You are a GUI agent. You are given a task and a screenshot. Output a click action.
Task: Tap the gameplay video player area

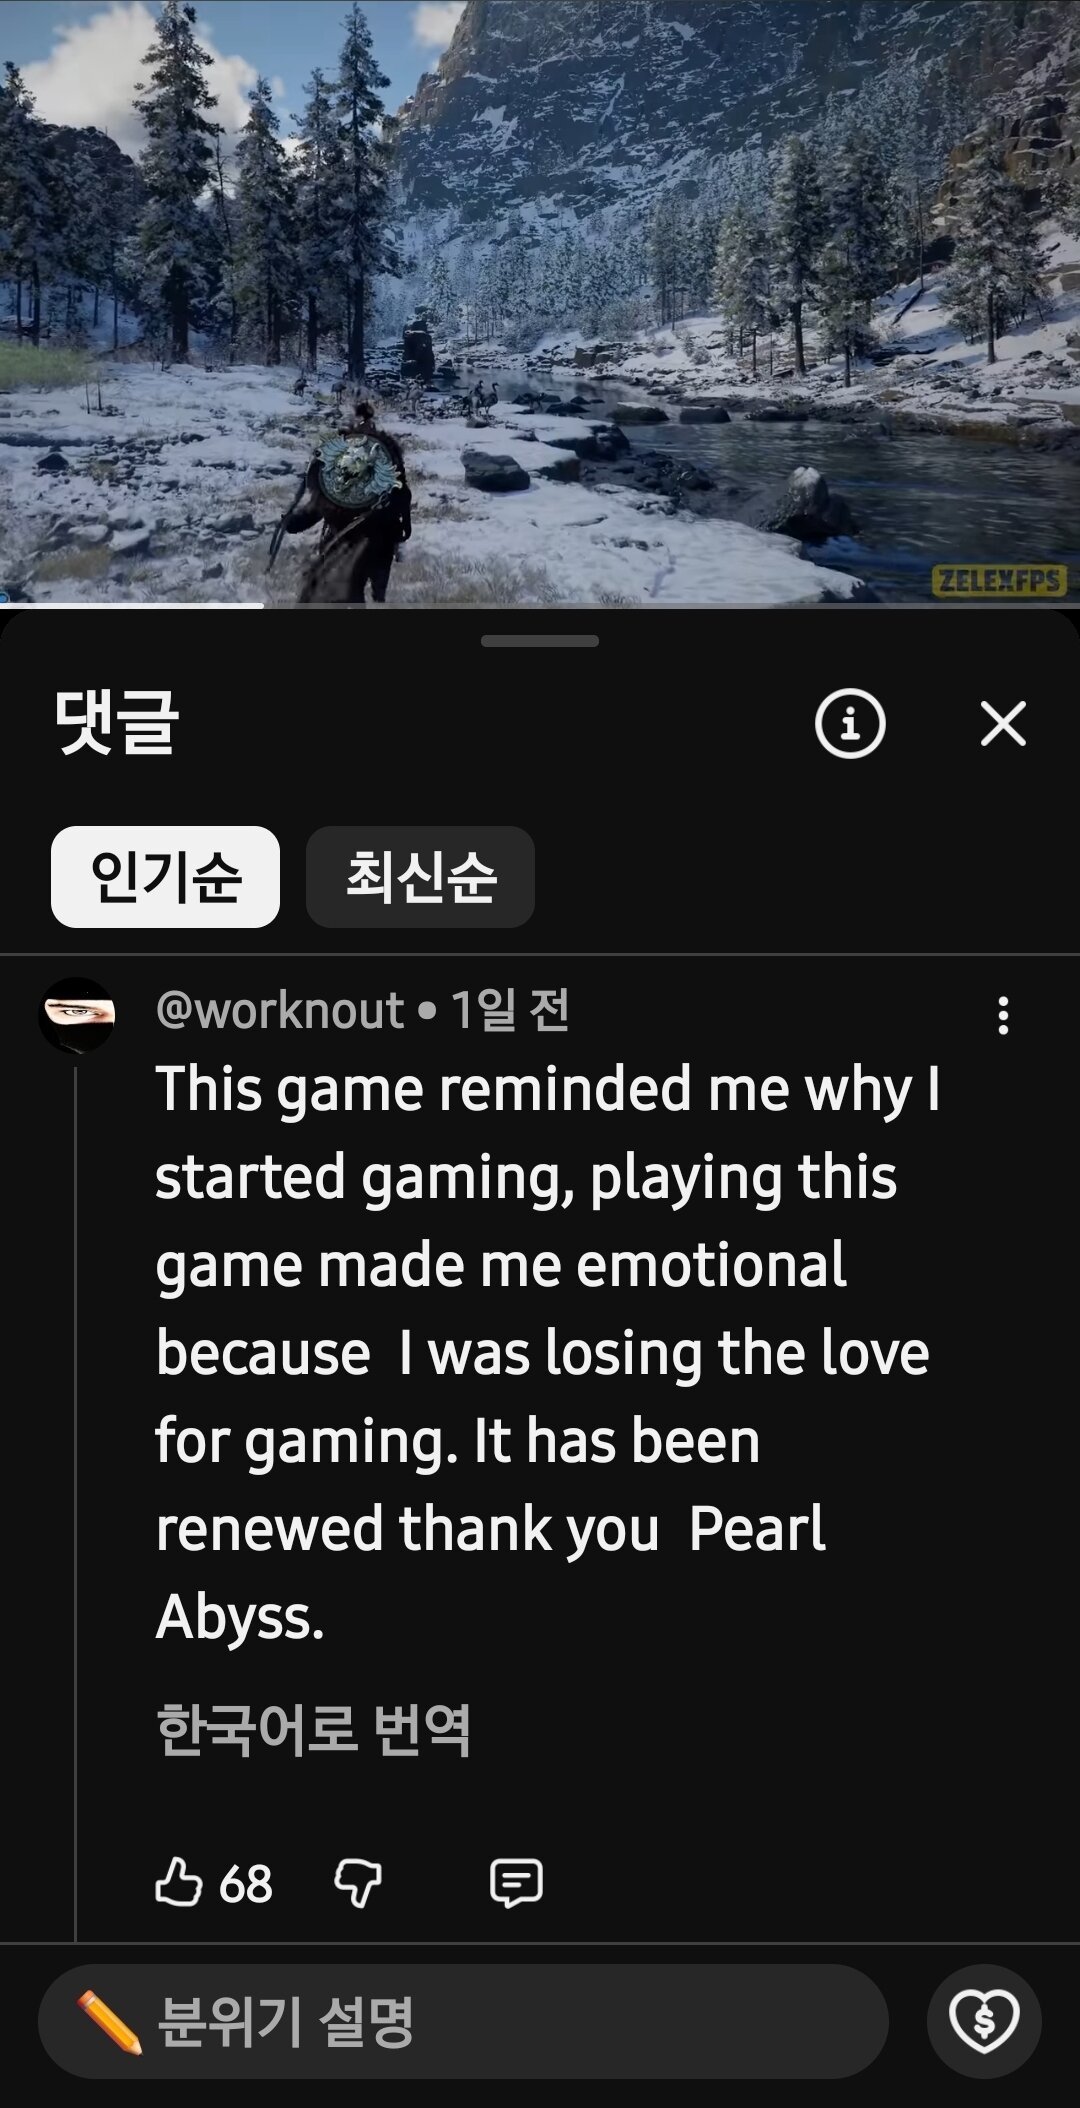tap(540, 300)
